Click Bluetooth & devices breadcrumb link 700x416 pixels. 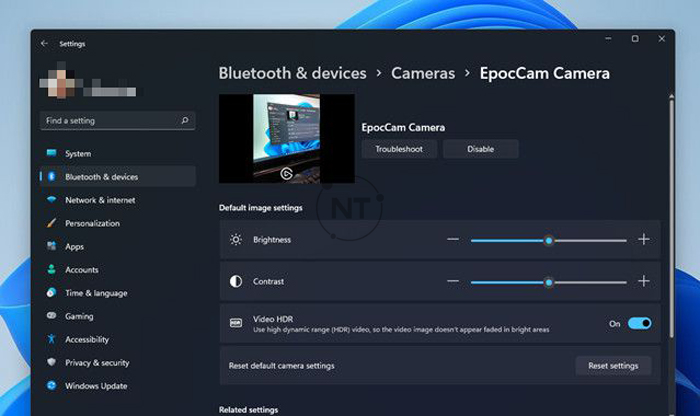tap(292, 73)
